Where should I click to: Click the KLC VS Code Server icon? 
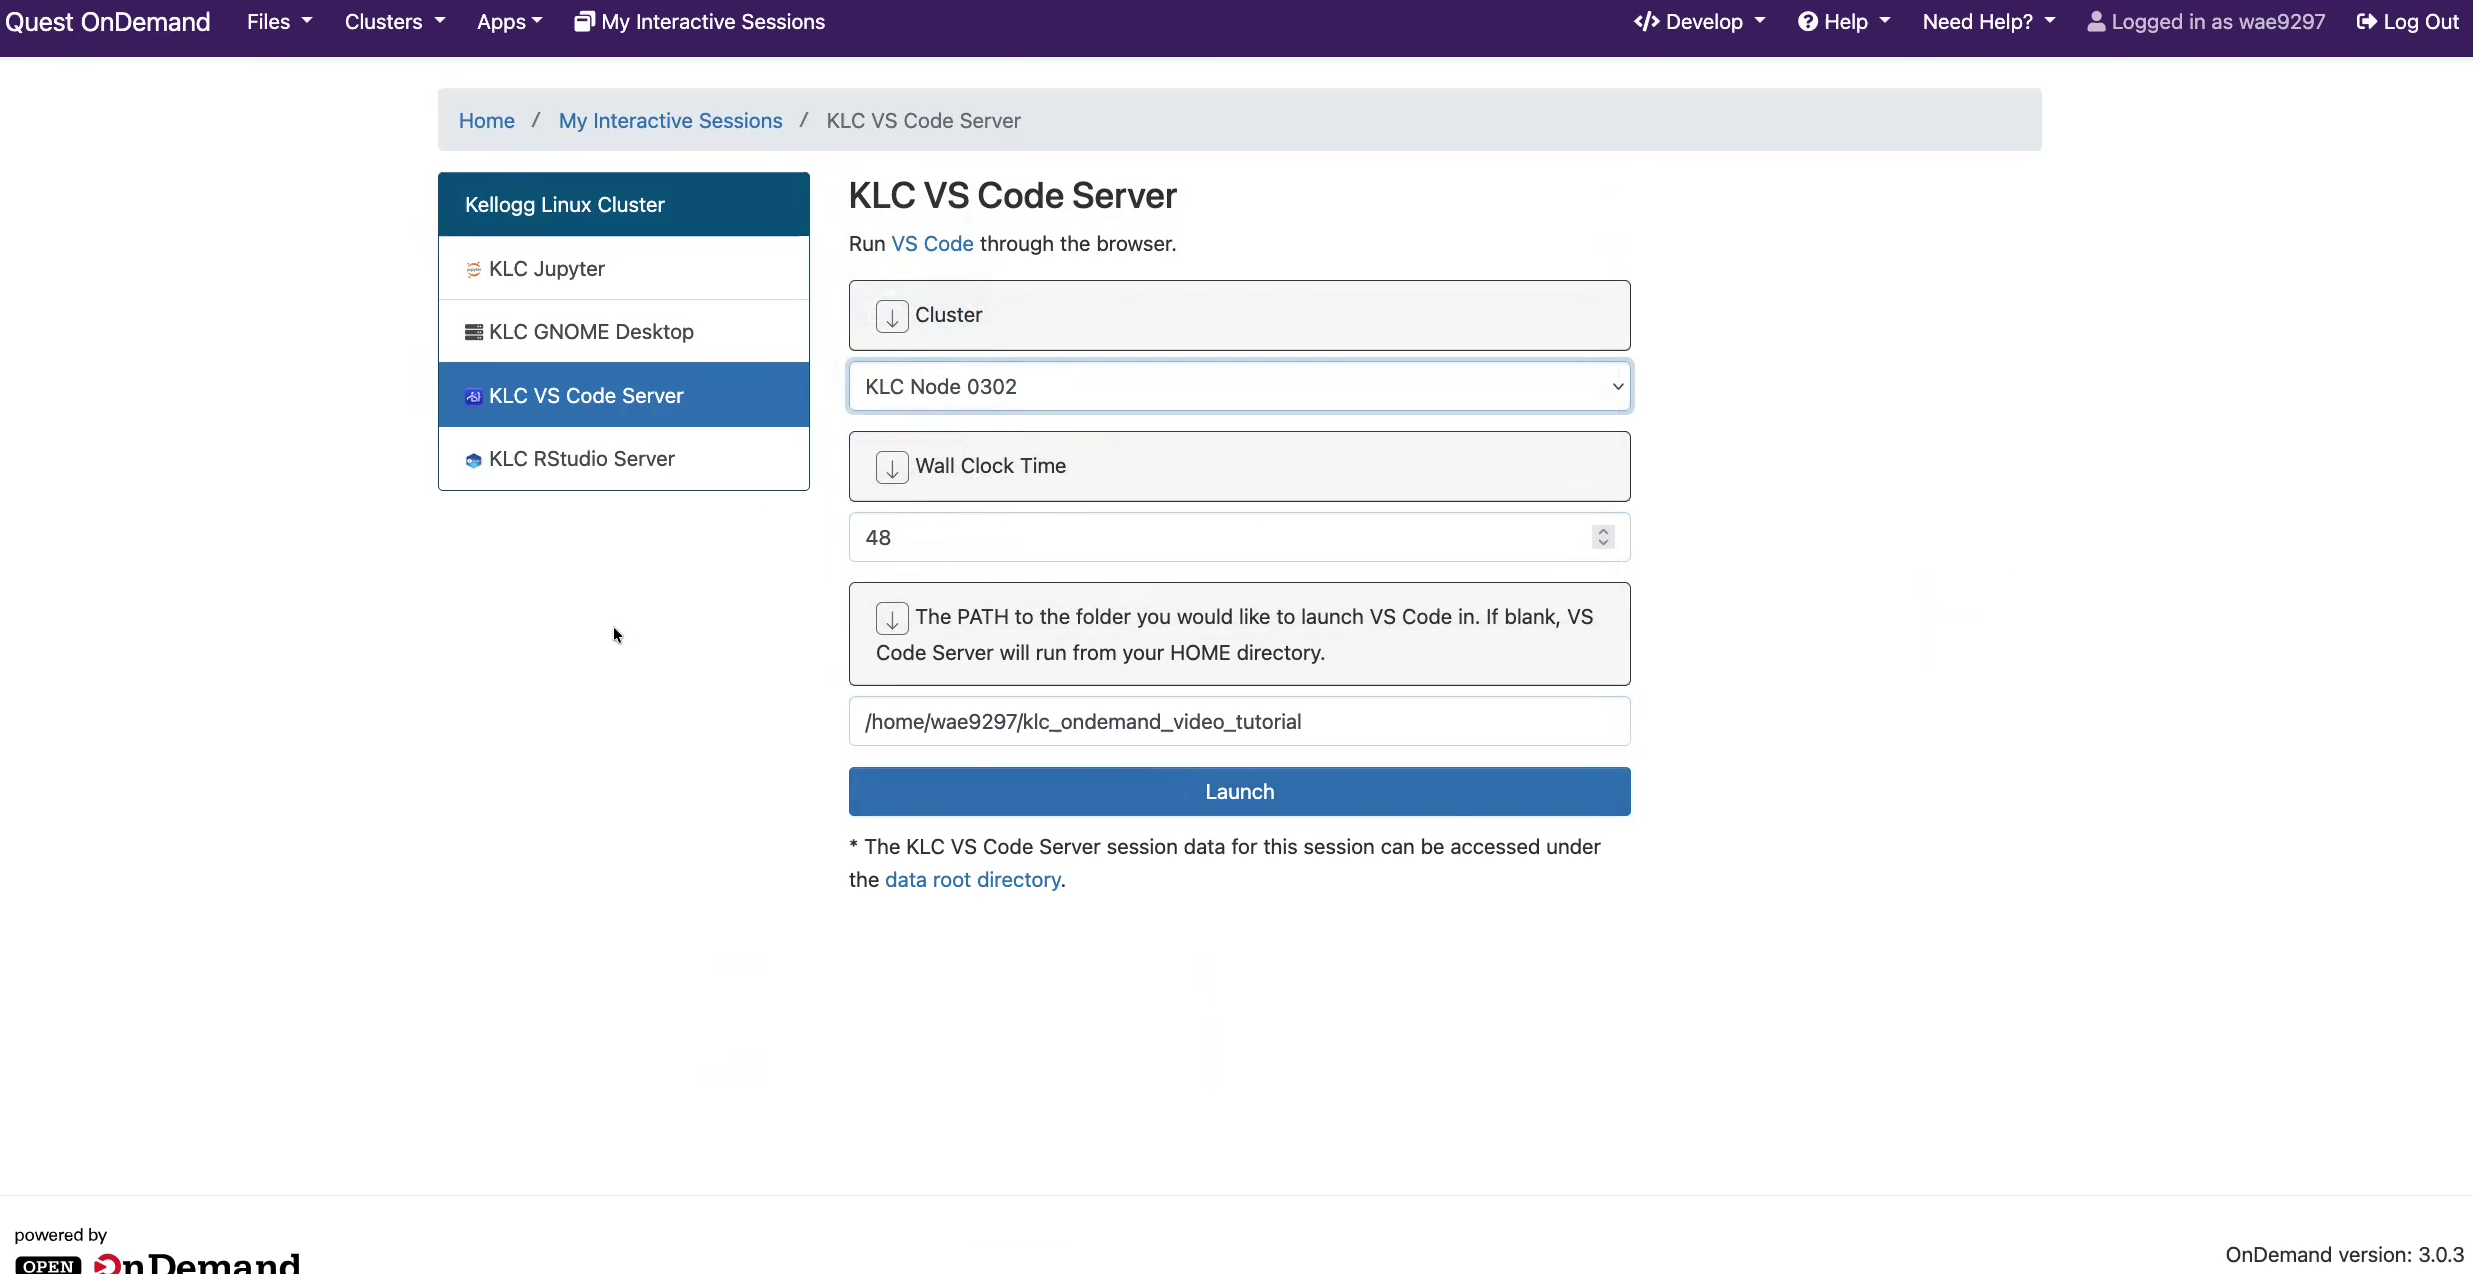pyautogui.click(x=474, y=396)
